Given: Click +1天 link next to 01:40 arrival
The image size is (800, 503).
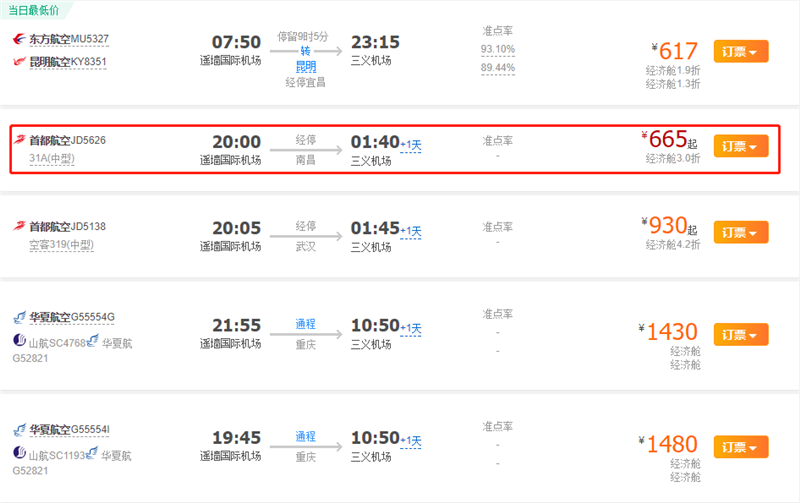Looking at the screenshot, I should coord(411,146).
